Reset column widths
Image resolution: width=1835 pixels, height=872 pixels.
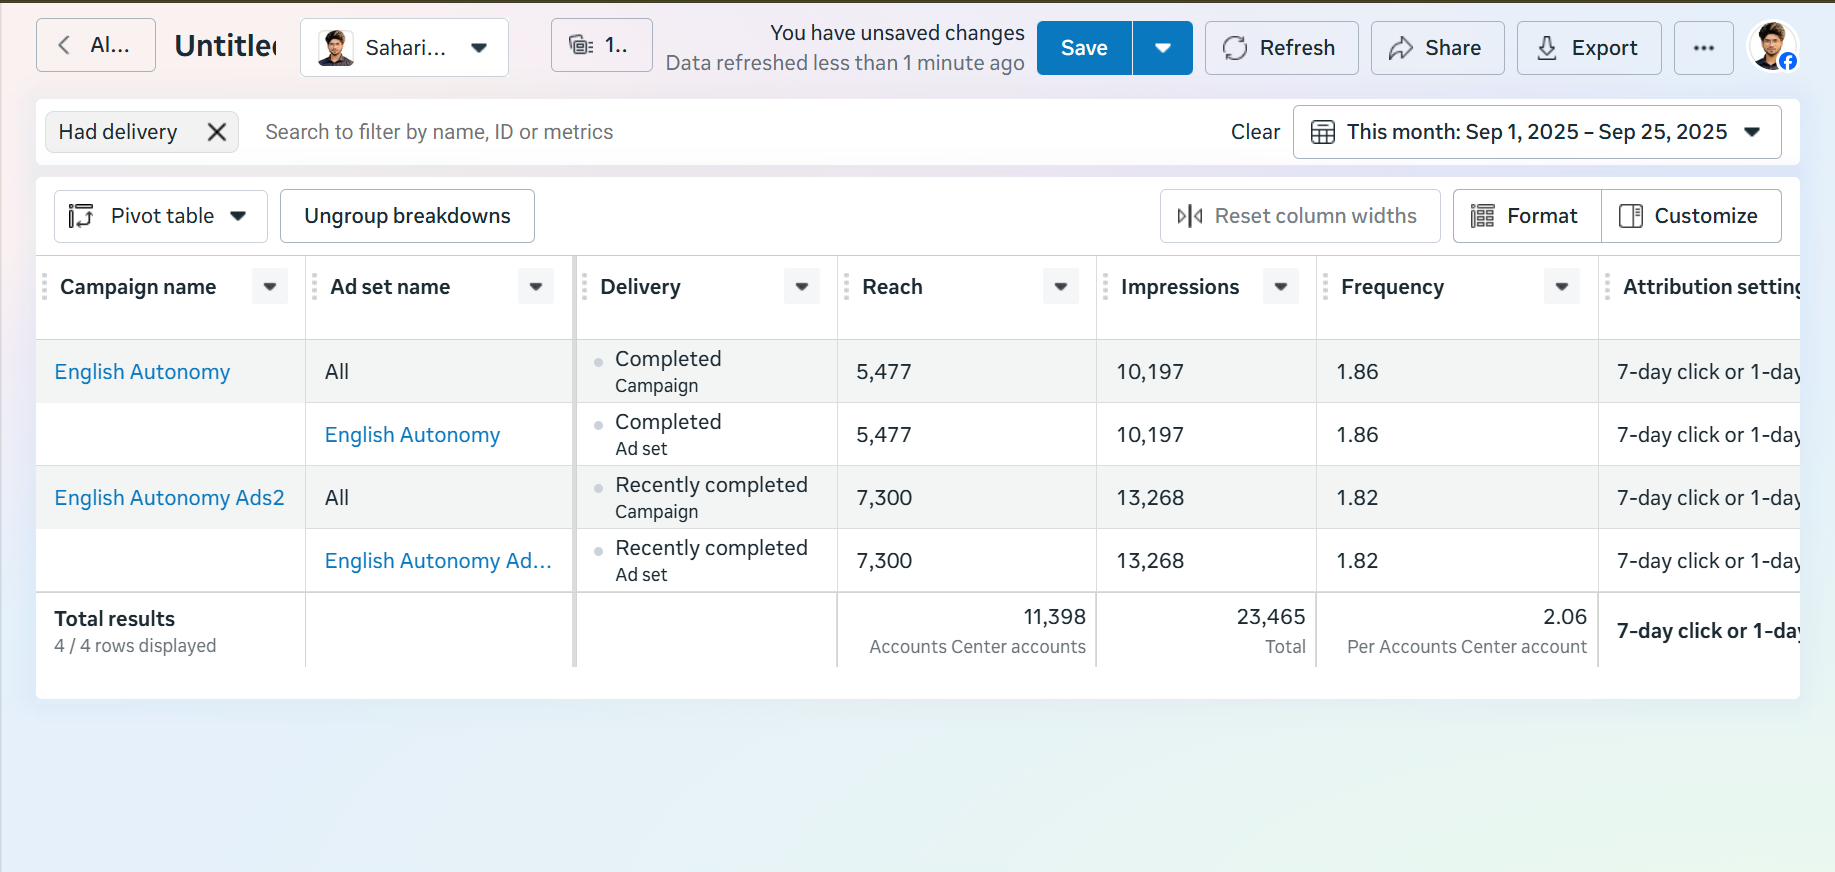click(x=1299, y=216)
